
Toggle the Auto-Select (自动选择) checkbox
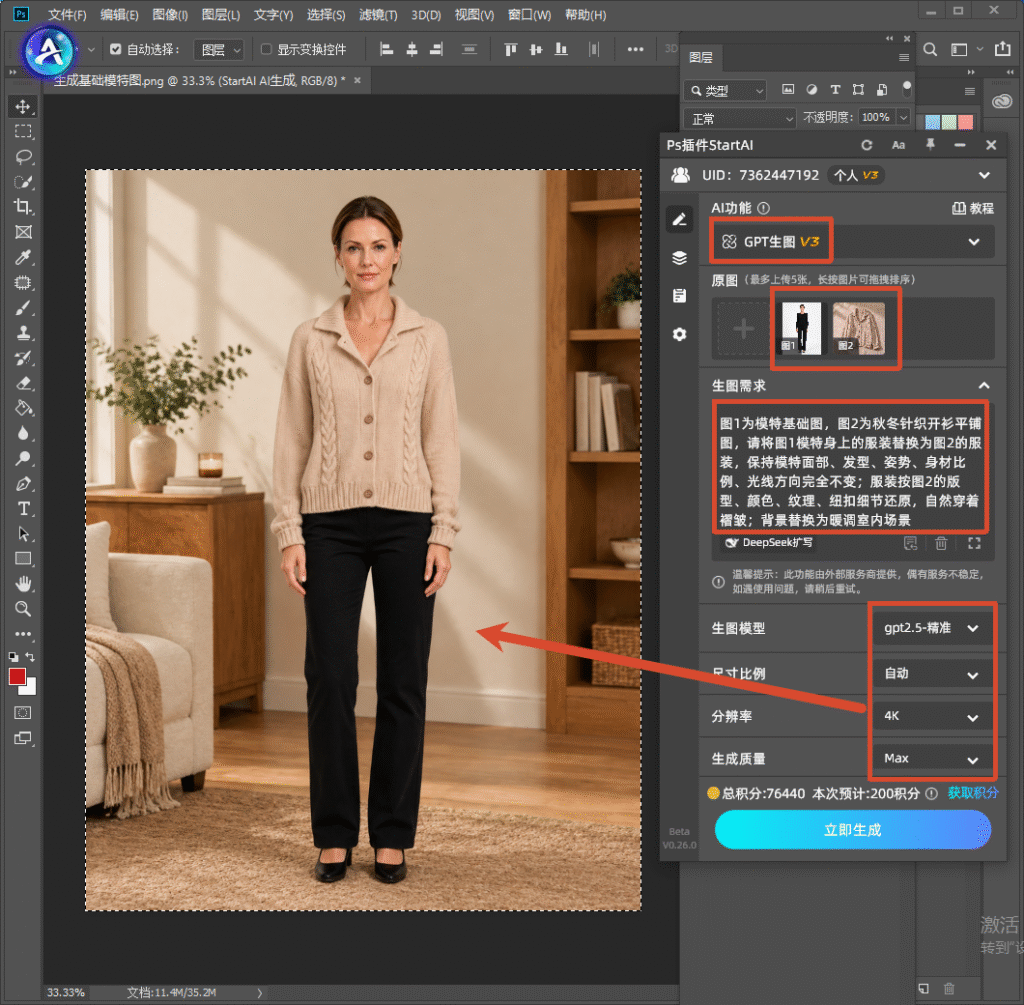(116, 49)
